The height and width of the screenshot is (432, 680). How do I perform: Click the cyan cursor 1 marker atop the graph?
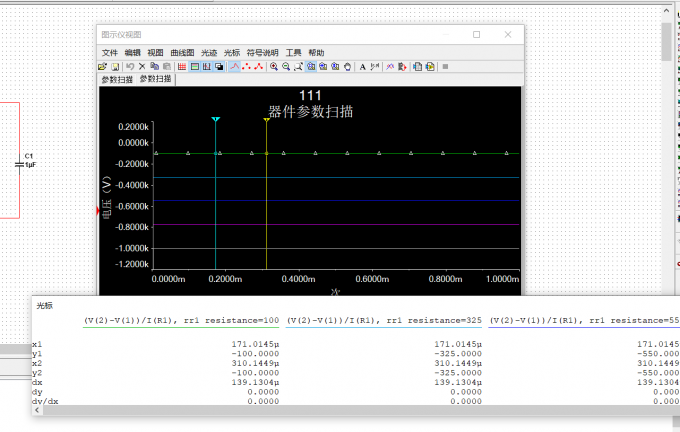[x=216, y=119]
